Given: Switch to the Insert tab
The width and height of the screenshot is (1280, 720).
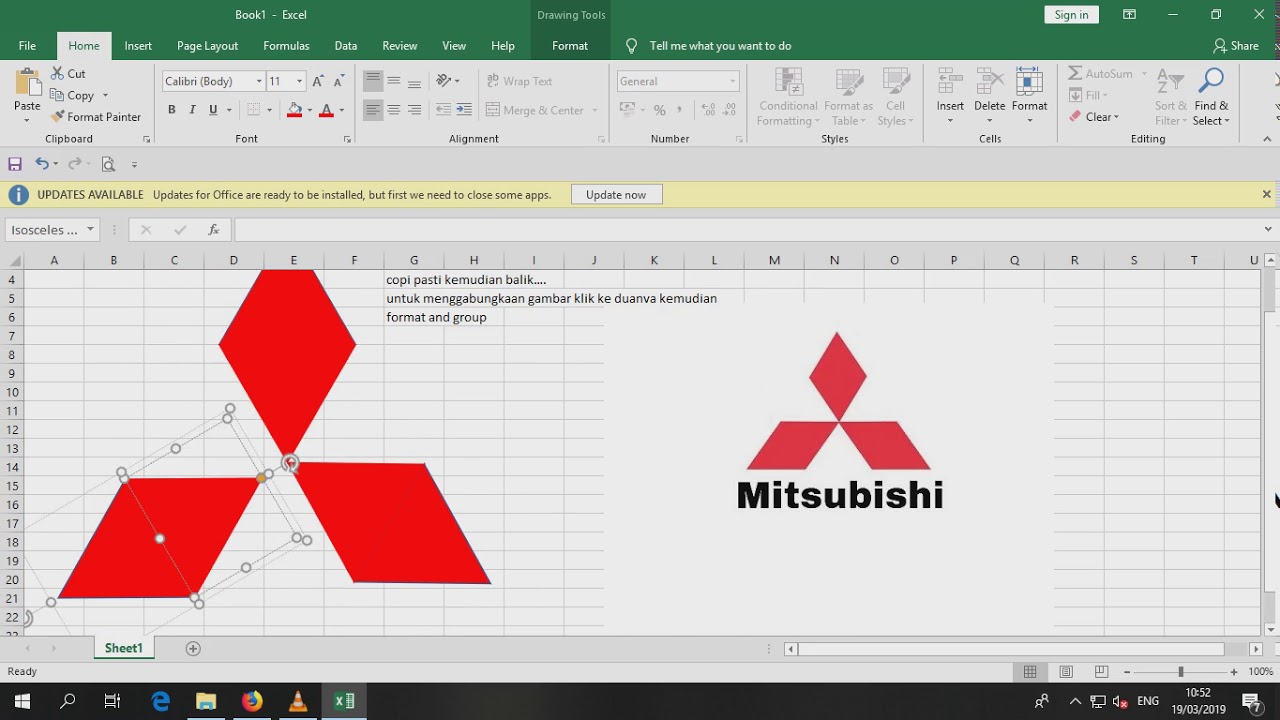Looking at the screenshot, I should [x=138, y=46].
